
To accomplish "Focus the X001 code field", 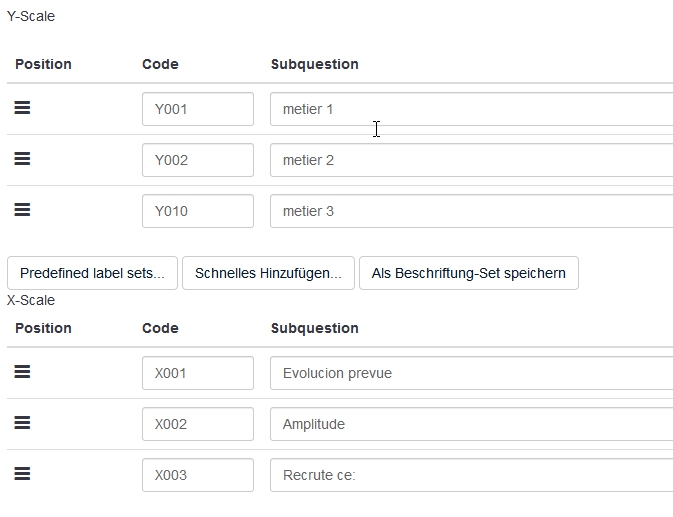I will [198, 373].
